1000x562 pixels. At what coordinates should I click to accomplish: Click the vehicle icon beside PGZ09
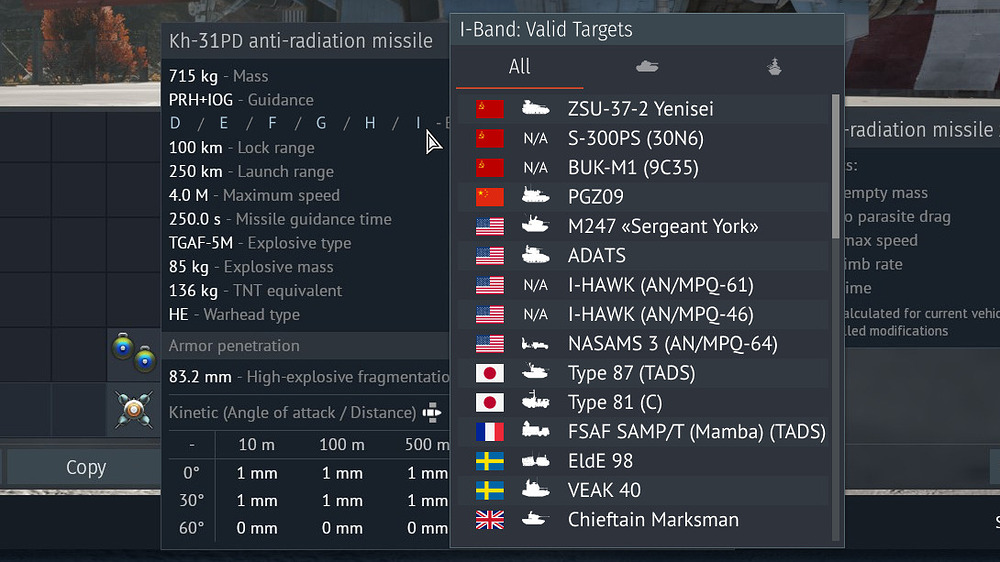coord(535,196)
